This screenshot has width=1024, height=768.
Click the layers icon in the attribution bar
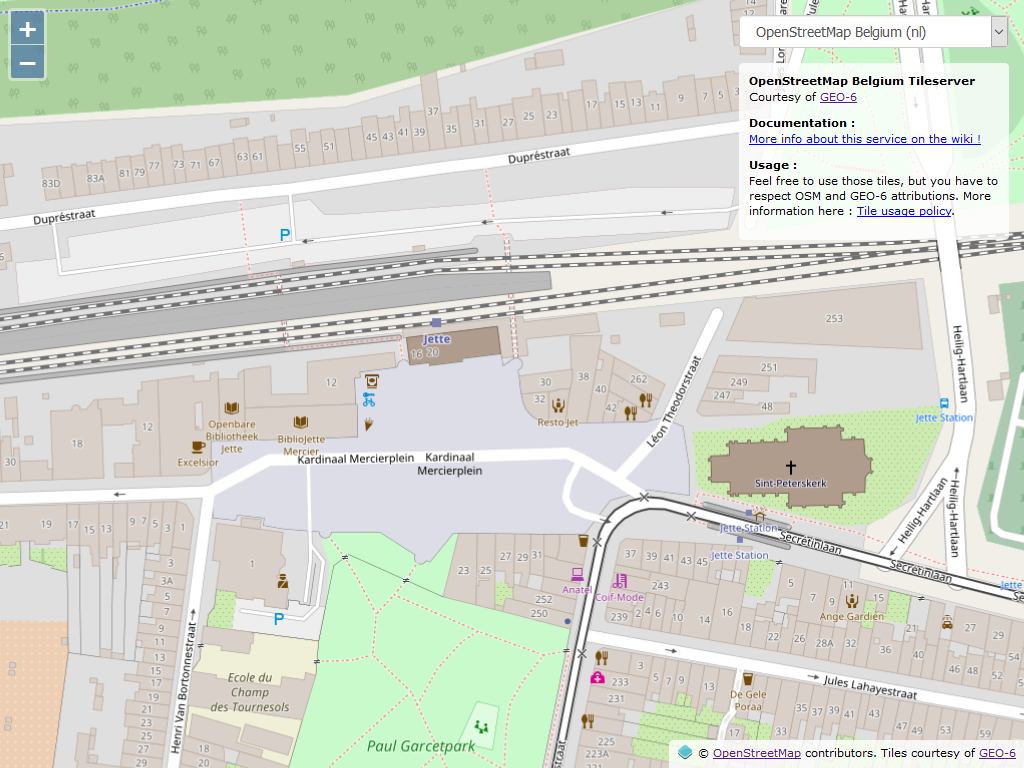[x=685, y=753]
